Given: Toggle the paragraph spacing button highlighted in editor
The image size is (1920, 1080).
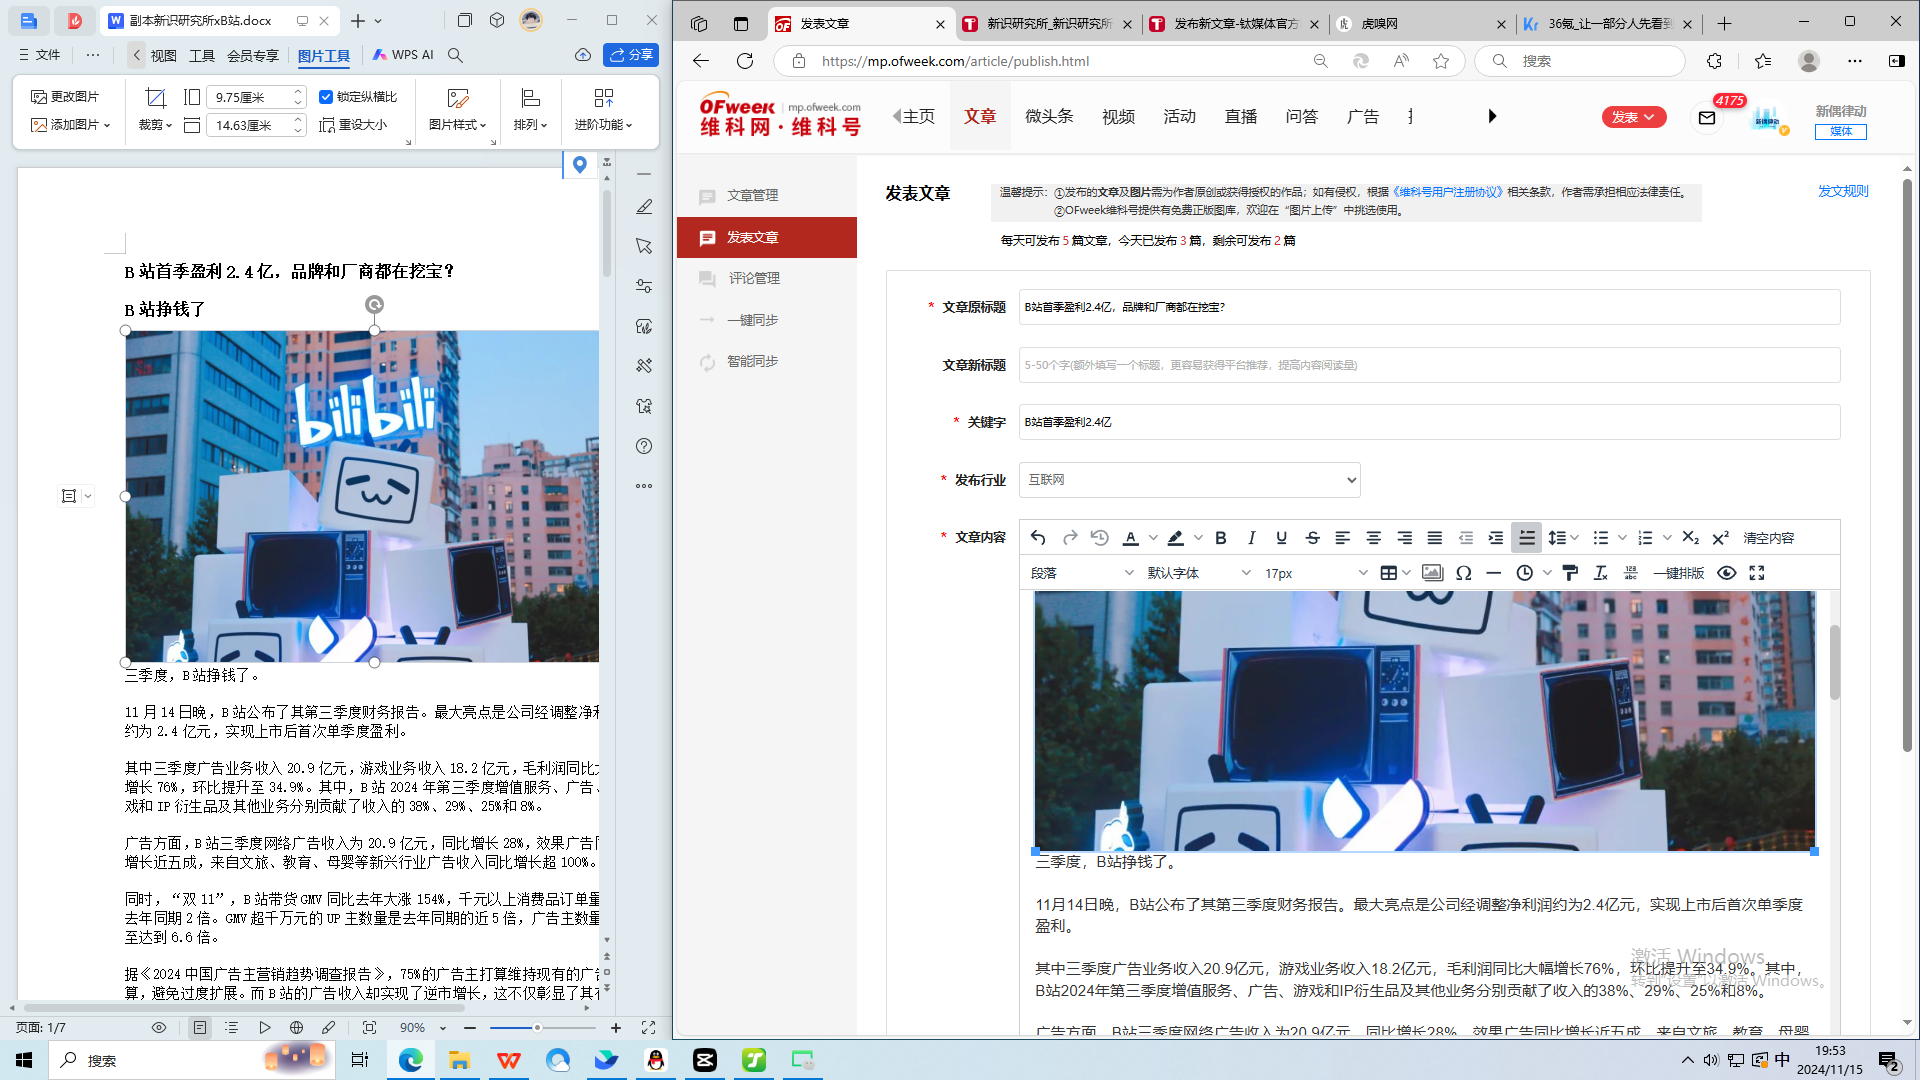Looking at the screenshot, I should [x=1527, y=538].
